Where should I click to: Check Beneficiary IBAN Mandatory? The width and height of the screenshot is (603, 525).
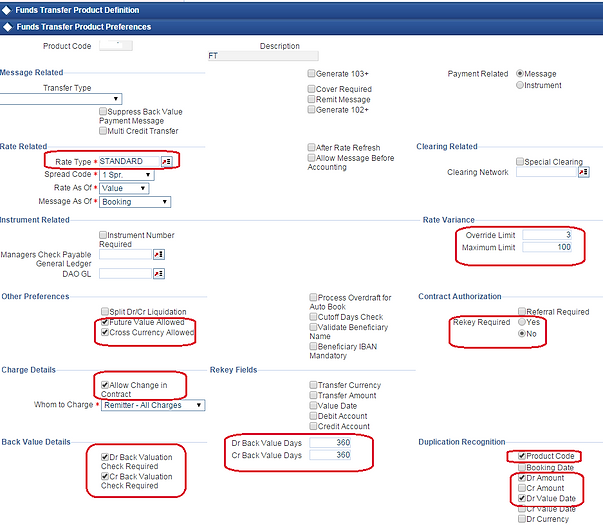point(313,346)
